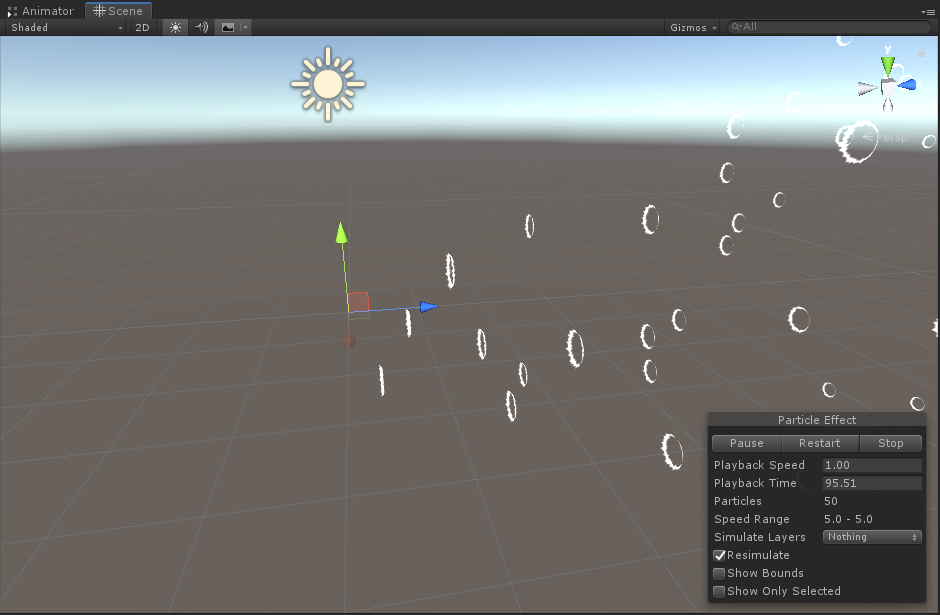Click the blue Z axis cone on orientation gizmo

[x=907, y=85]
